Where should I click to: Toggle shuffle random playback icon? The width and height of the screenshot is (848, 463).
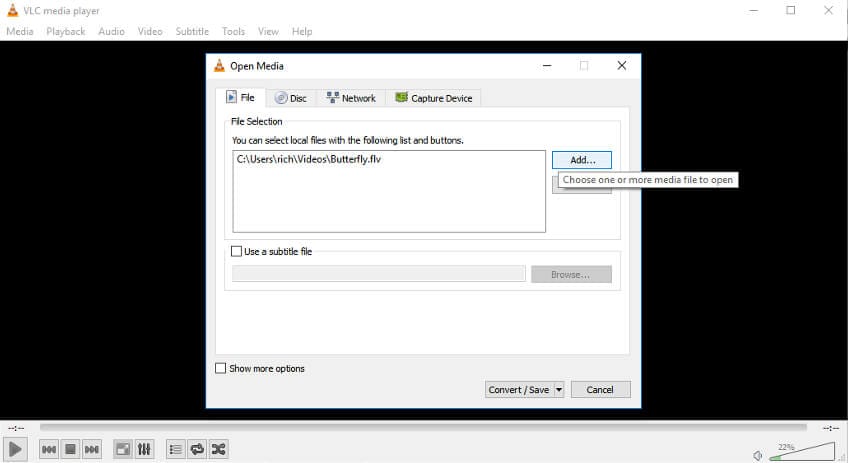[218, 449]
